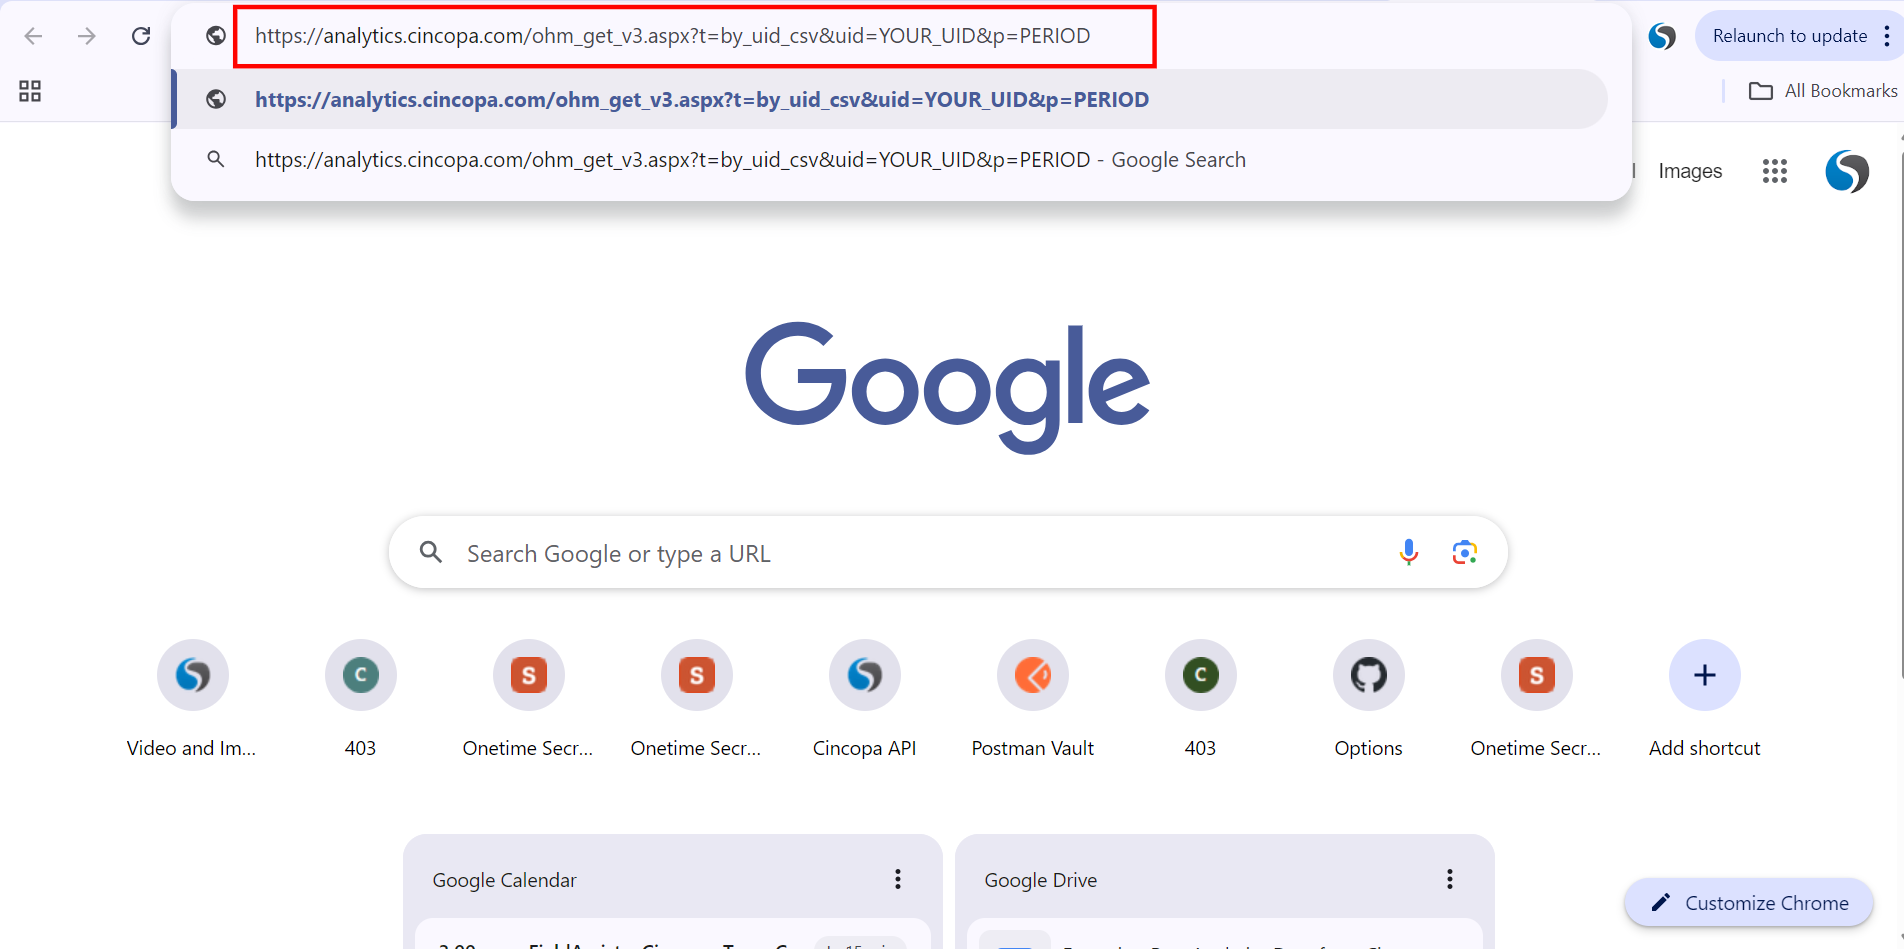This screenshot has height=949, width=1904.
Task: Click the Google Drive card title
Action: 1040,880
